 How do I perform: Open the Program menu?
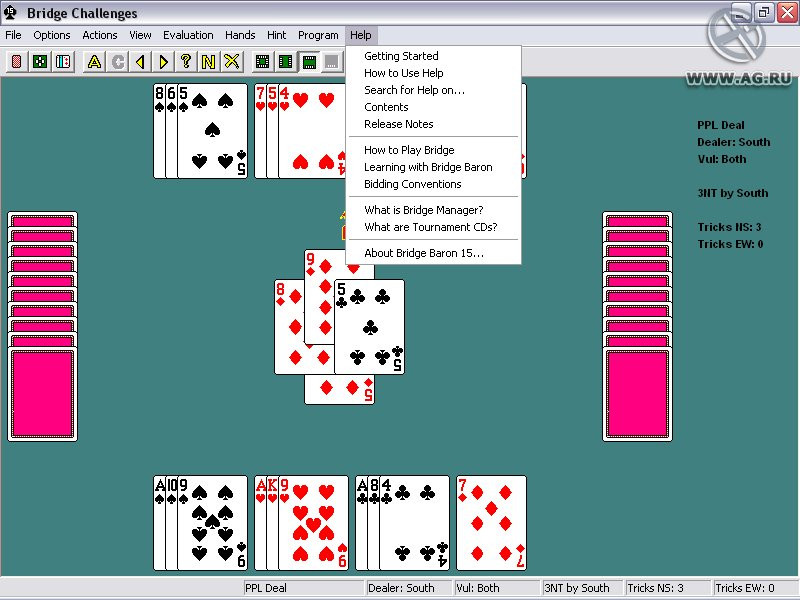point(318,35)
